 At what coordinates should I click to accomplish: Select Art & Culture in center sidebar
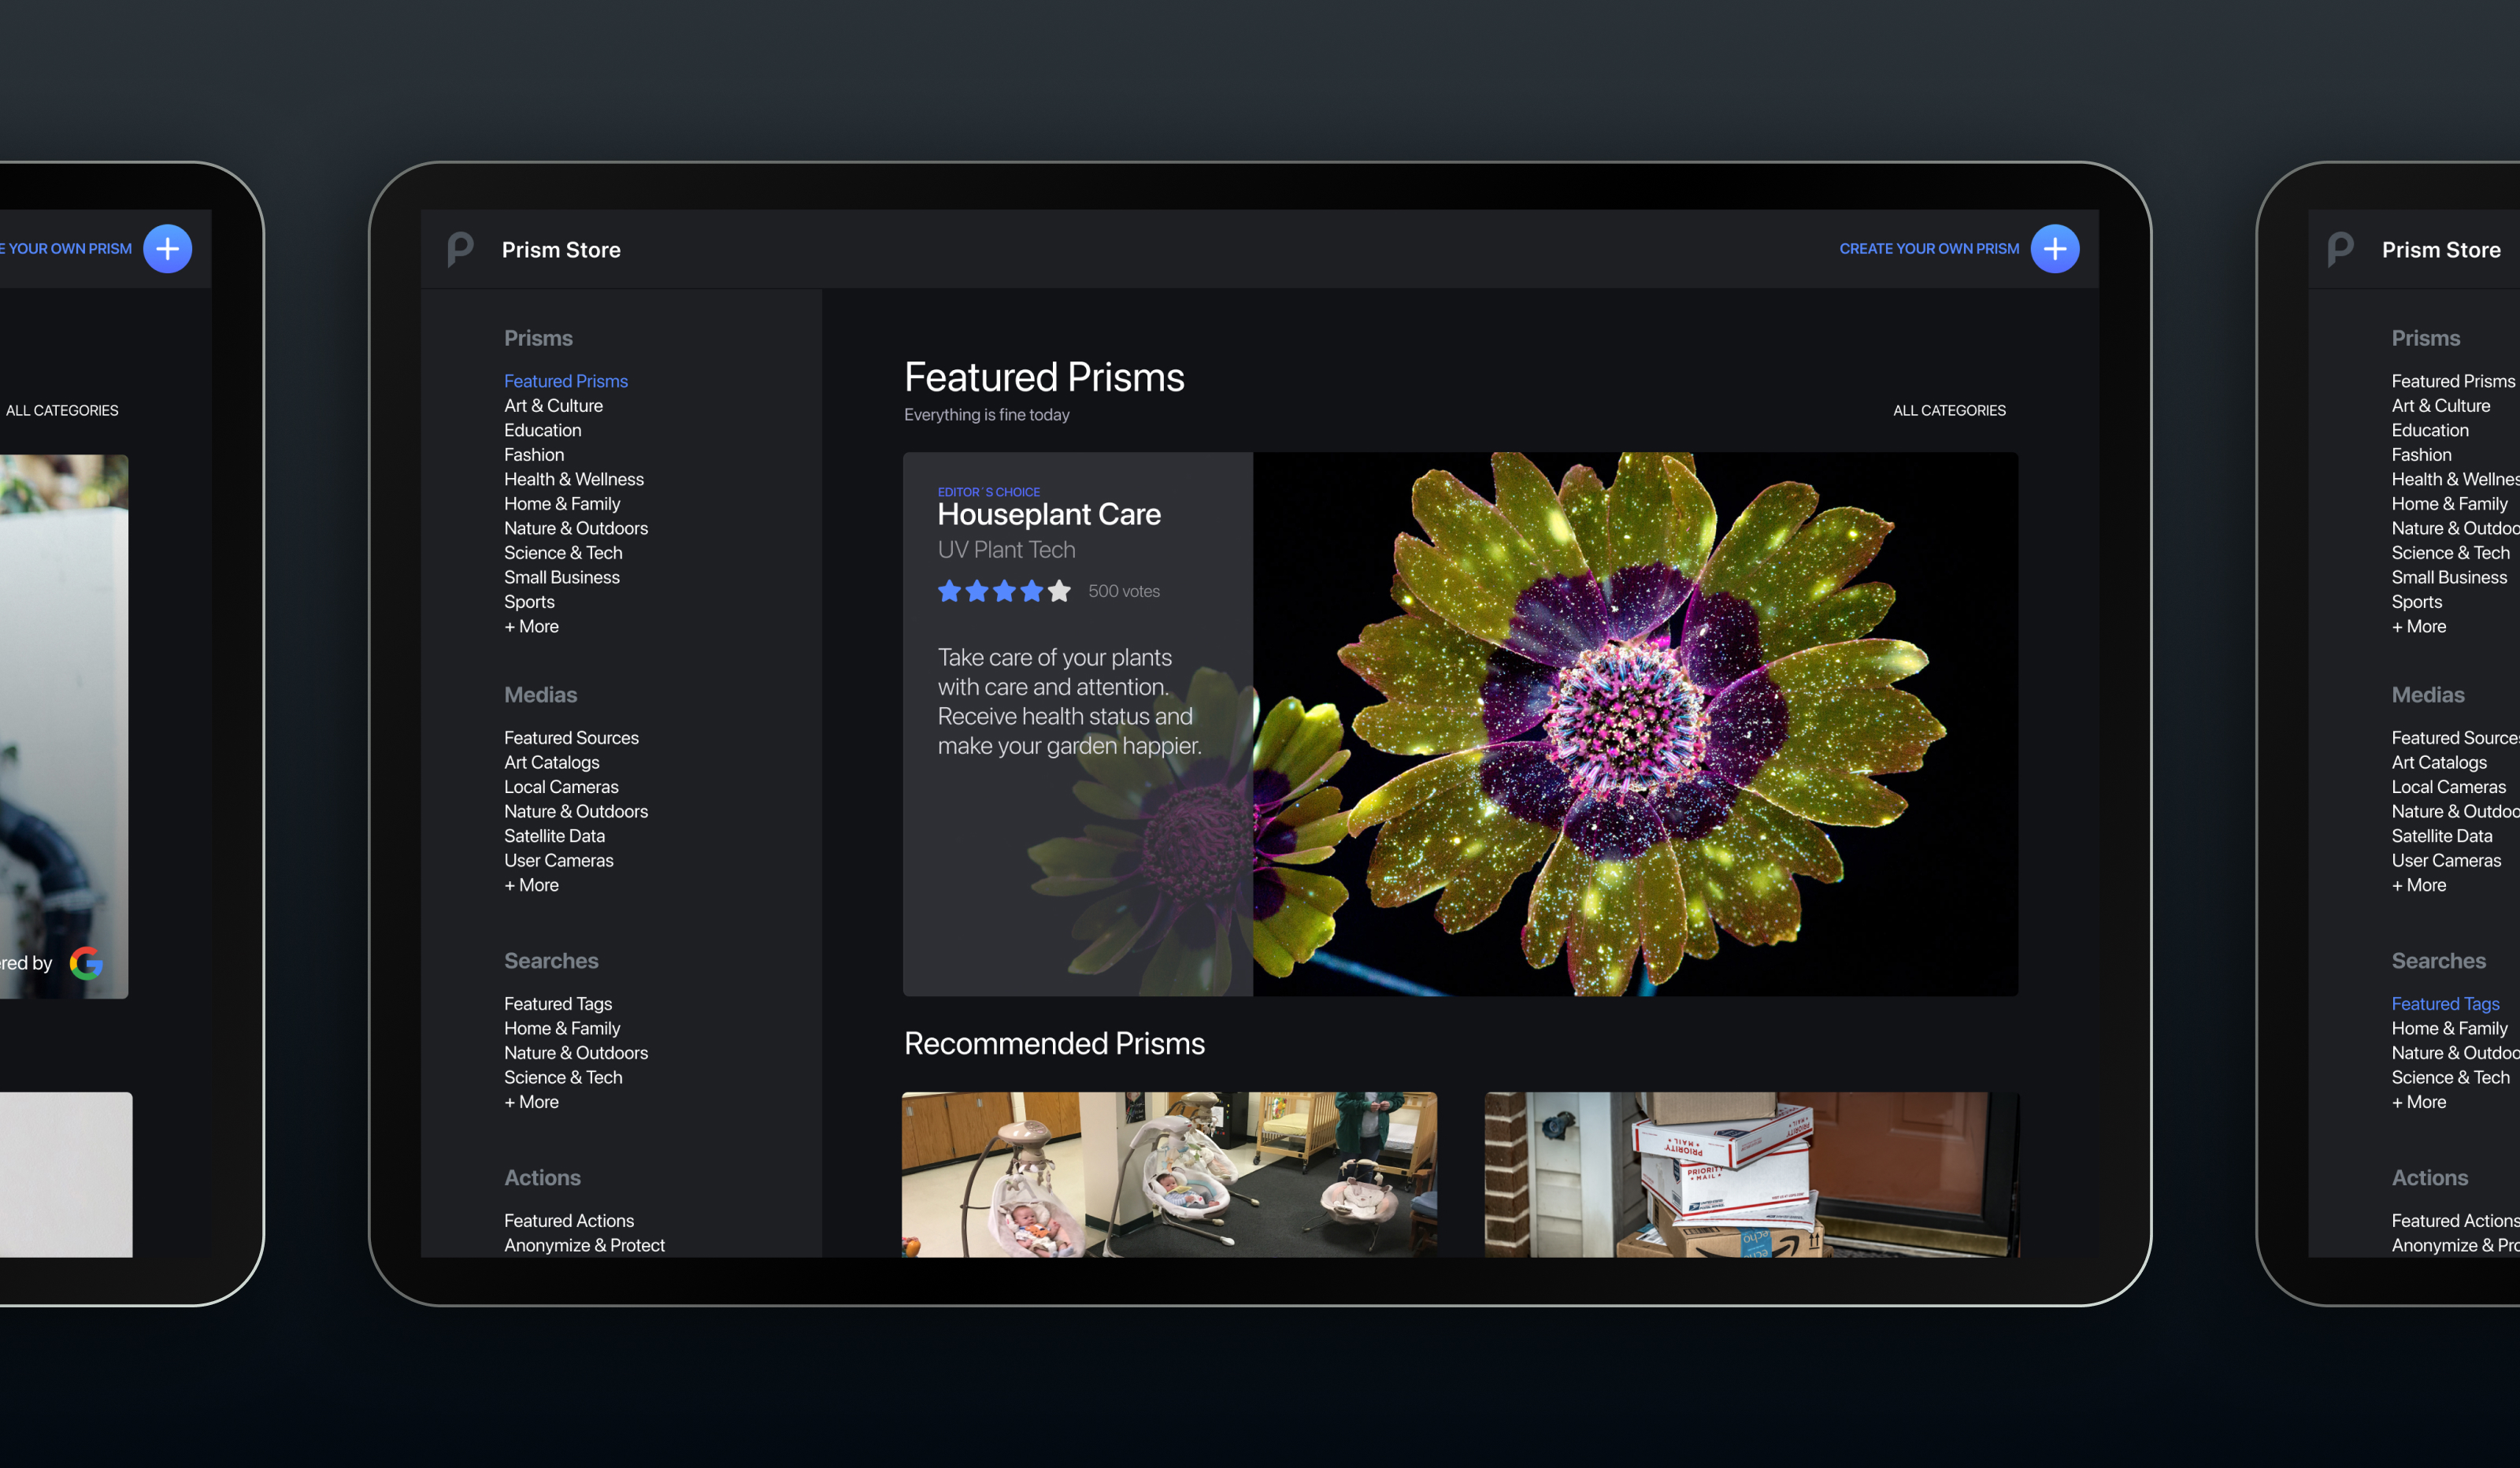[x=553, y=406]
